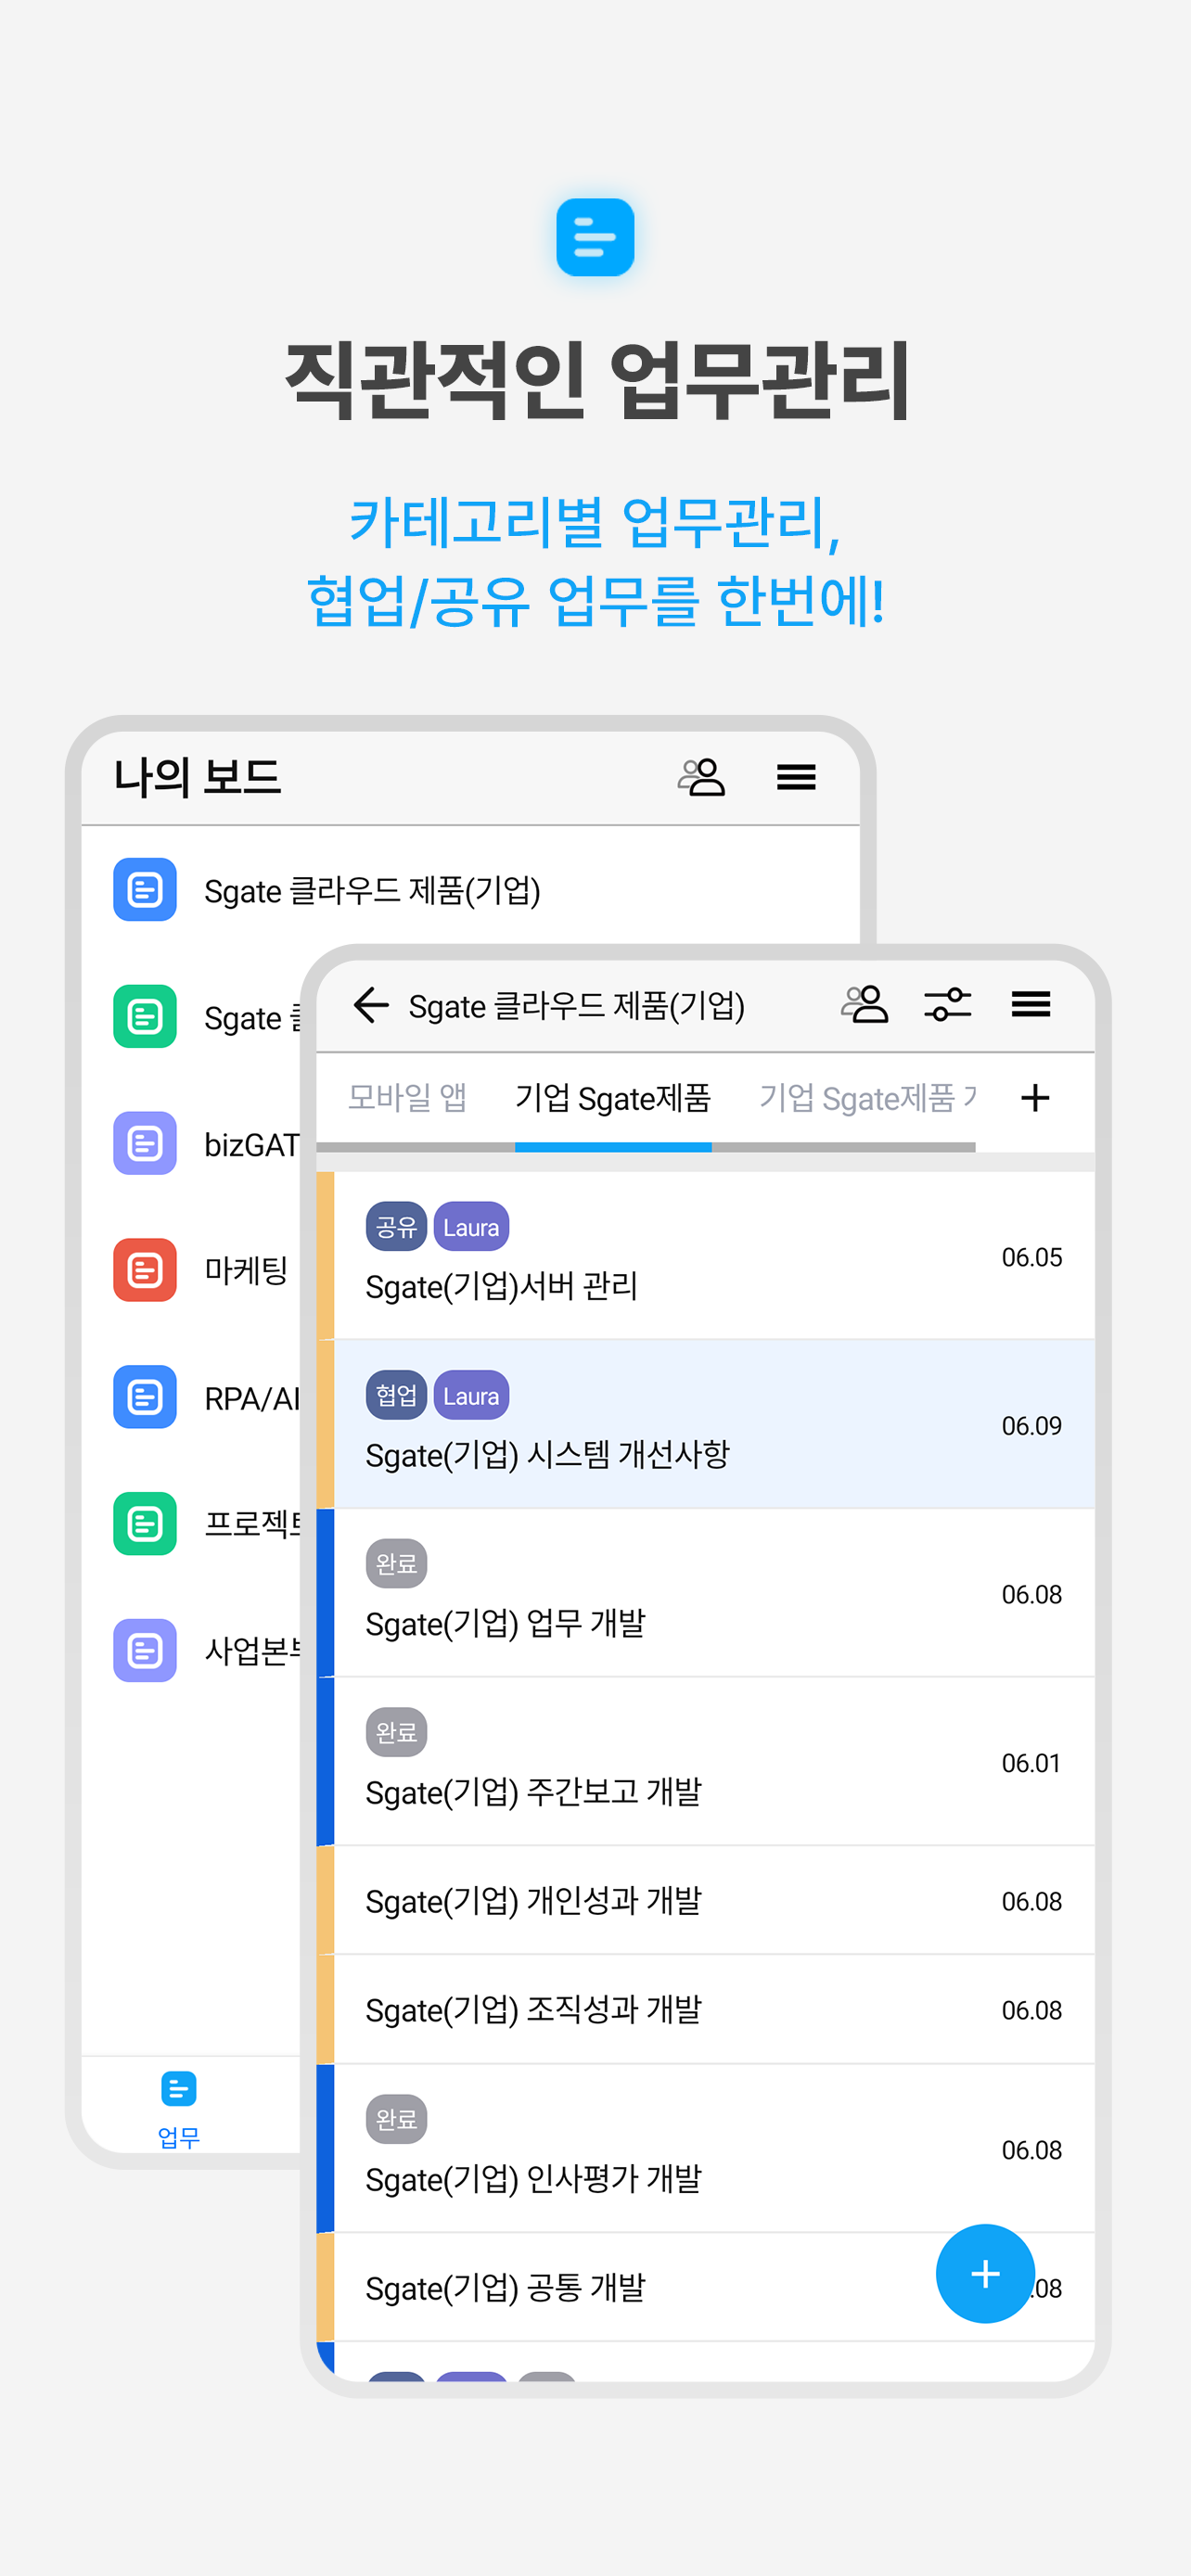Click Laura tag on 서버 관리 task
This screenshot has height=2576, width=1191.
click(x=471, y=1227)
